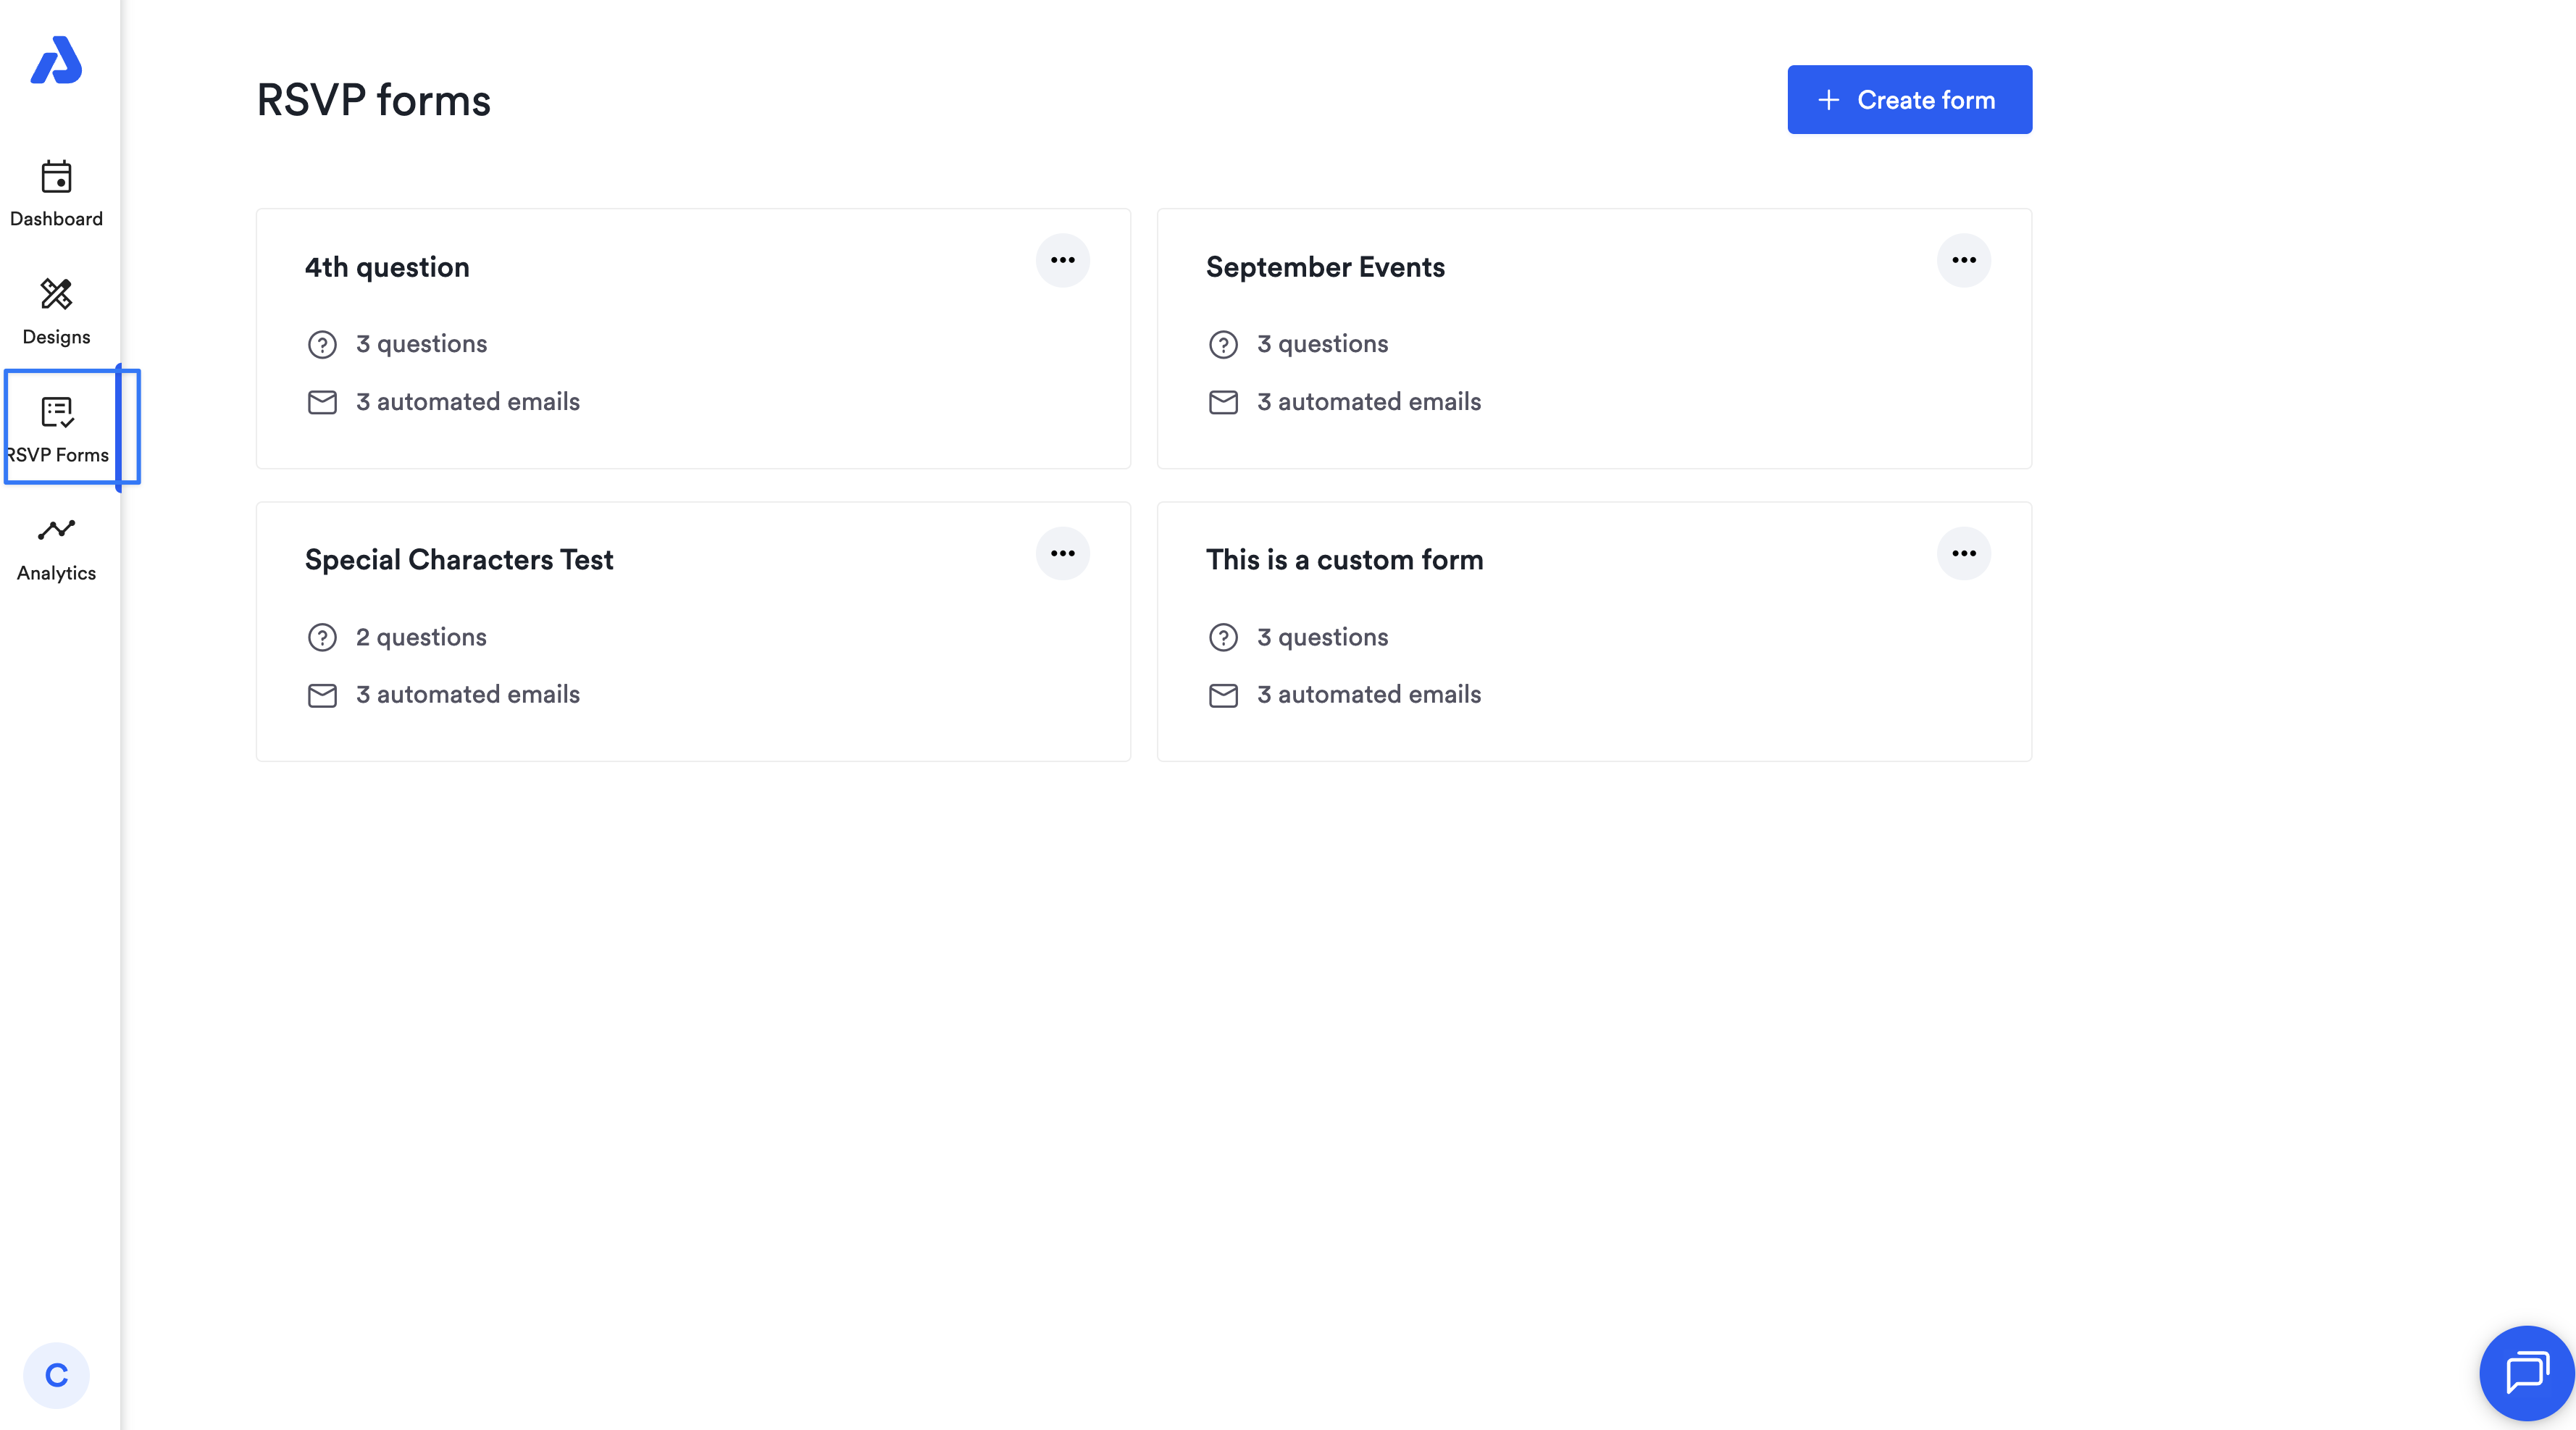The width and height of the screenshot is (2576, 1430).
Task: Click the envelope icon in custom form card
Action: [1223, 695]
